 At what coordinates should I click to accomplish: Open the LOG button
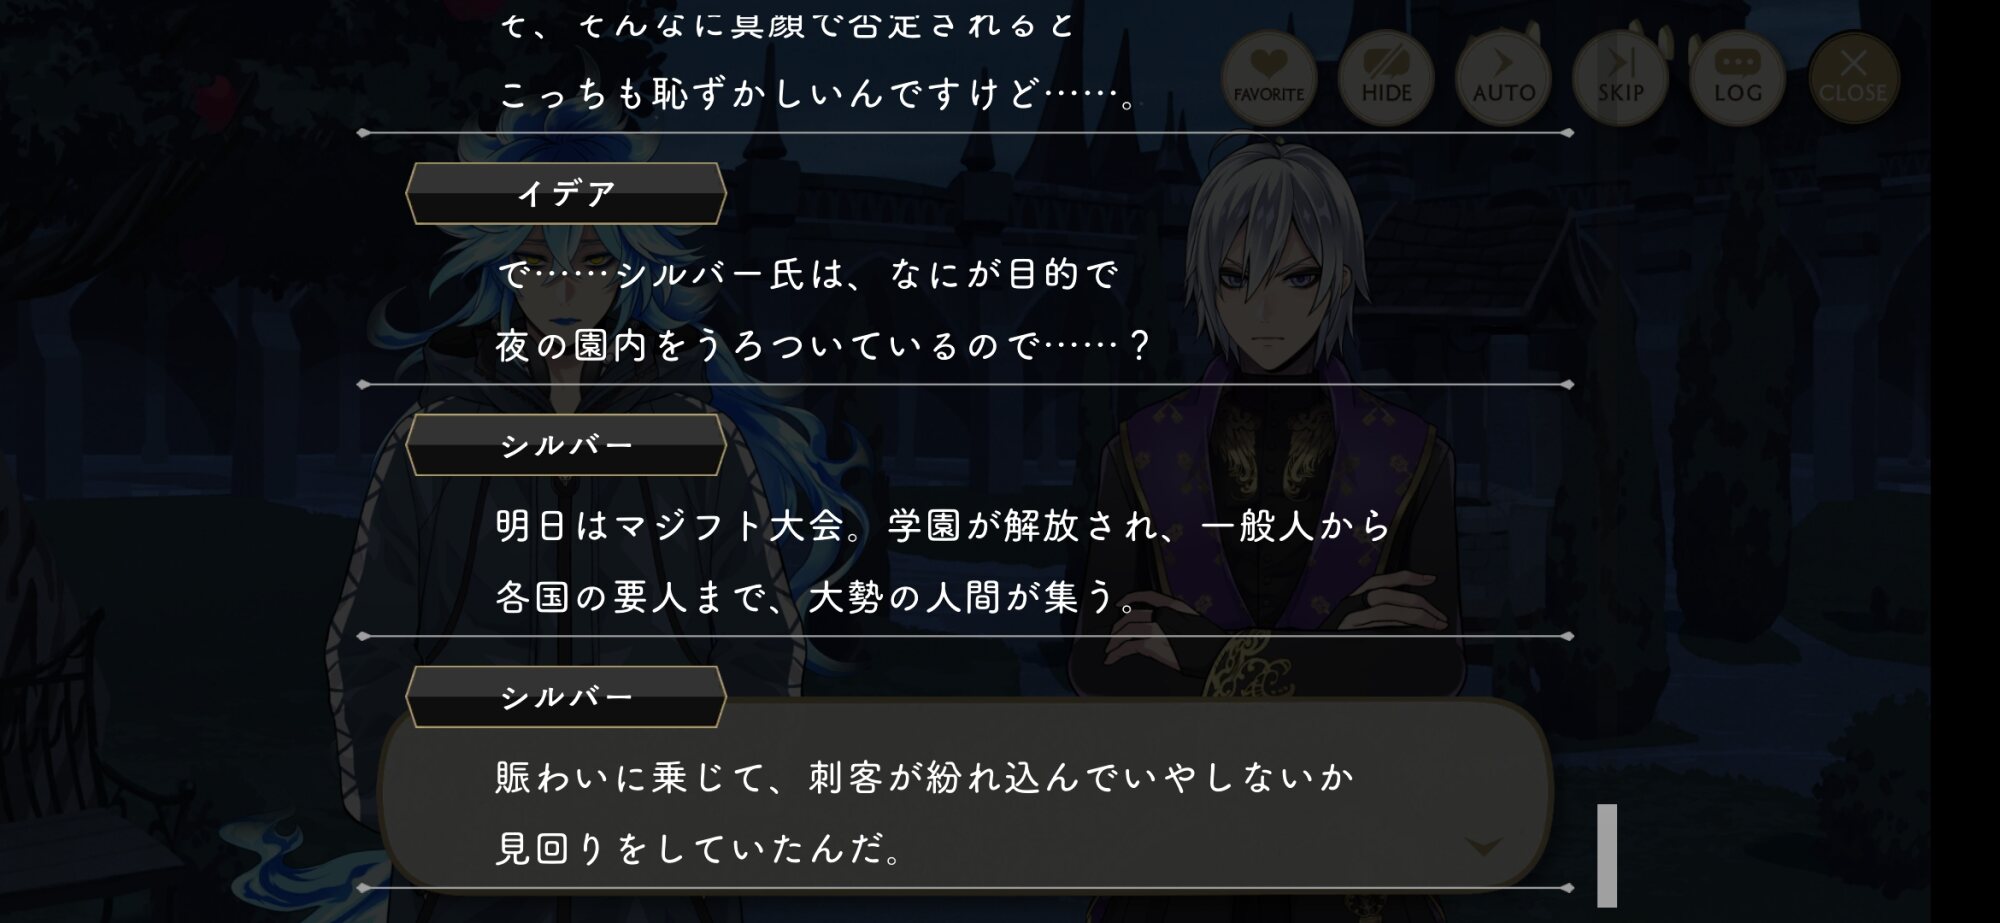1737,78
